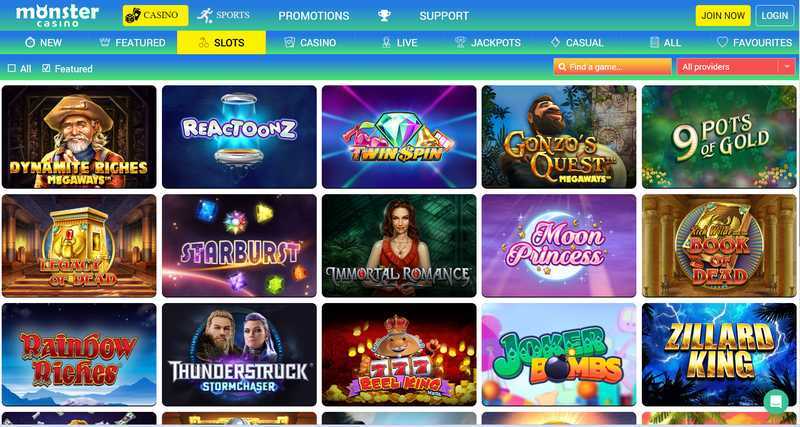Focus the Find a game search field
This screenshot has width=800, height=427.
click(x=612, y=67)
